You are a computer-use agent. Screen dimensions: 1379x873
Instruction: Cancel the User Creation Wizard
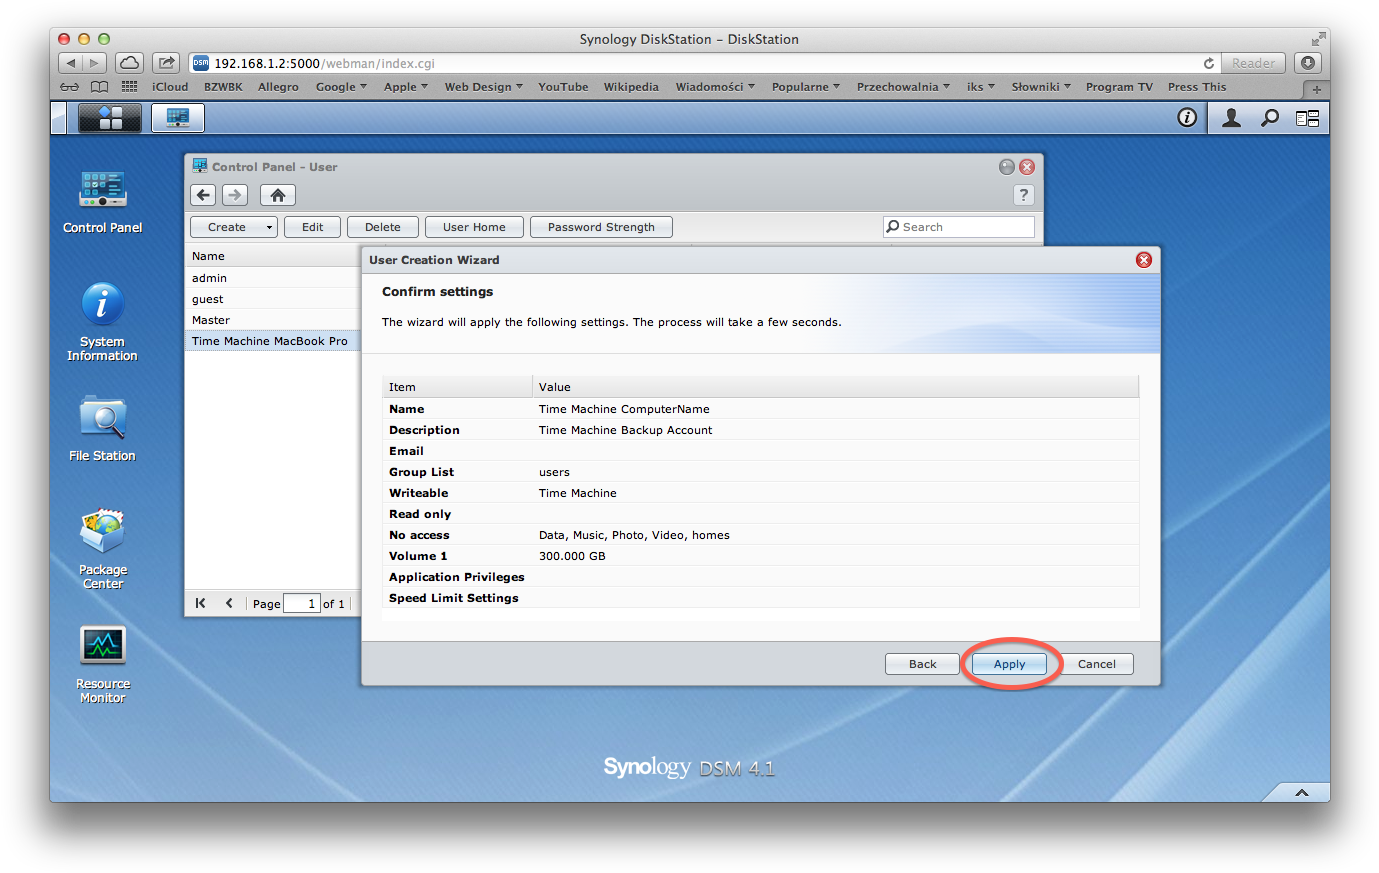tap(1096, 664)
